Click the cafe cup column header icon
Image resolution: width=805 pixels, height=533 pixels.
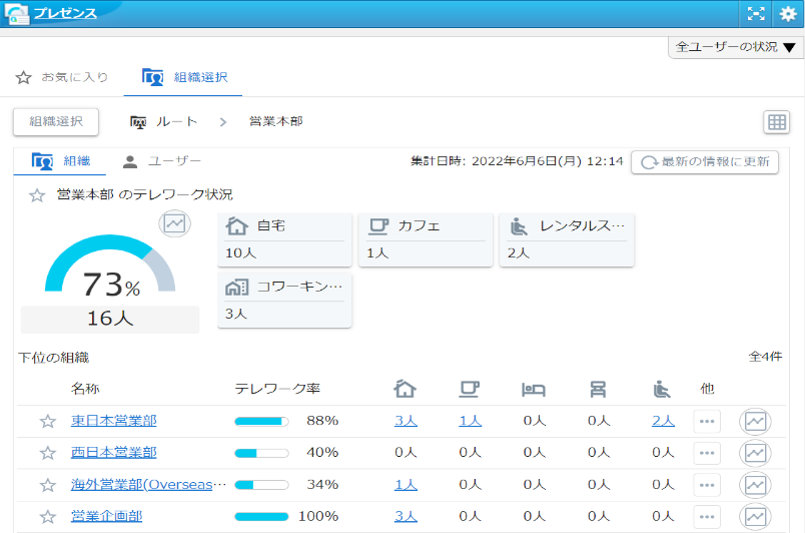[469, 389]
